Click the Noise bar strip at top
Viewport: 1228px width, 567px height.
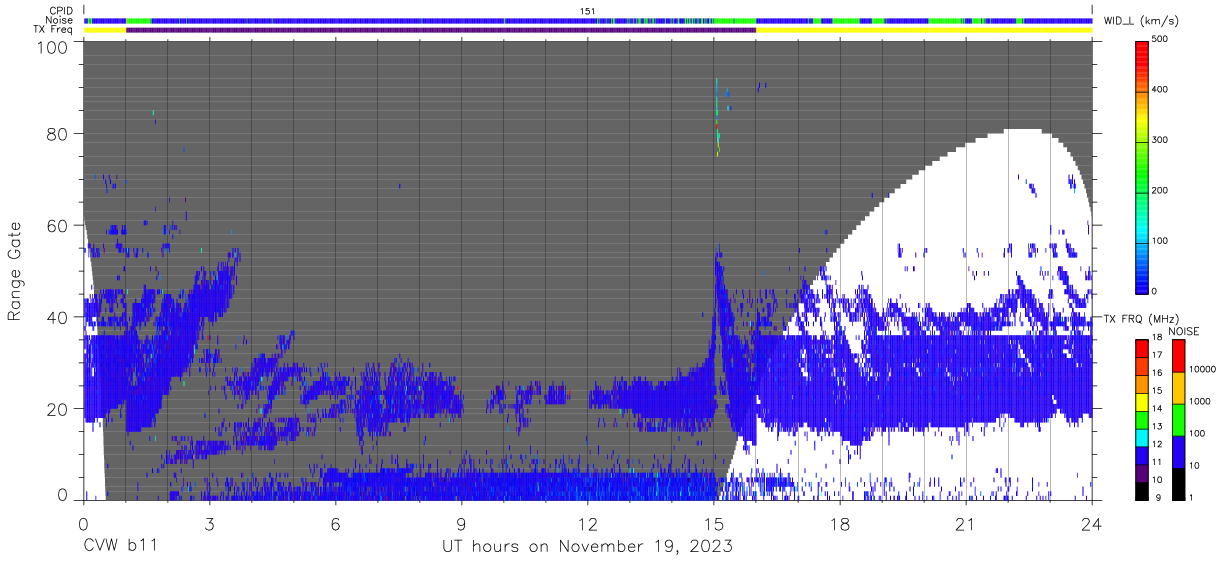[x=588, y=20]
